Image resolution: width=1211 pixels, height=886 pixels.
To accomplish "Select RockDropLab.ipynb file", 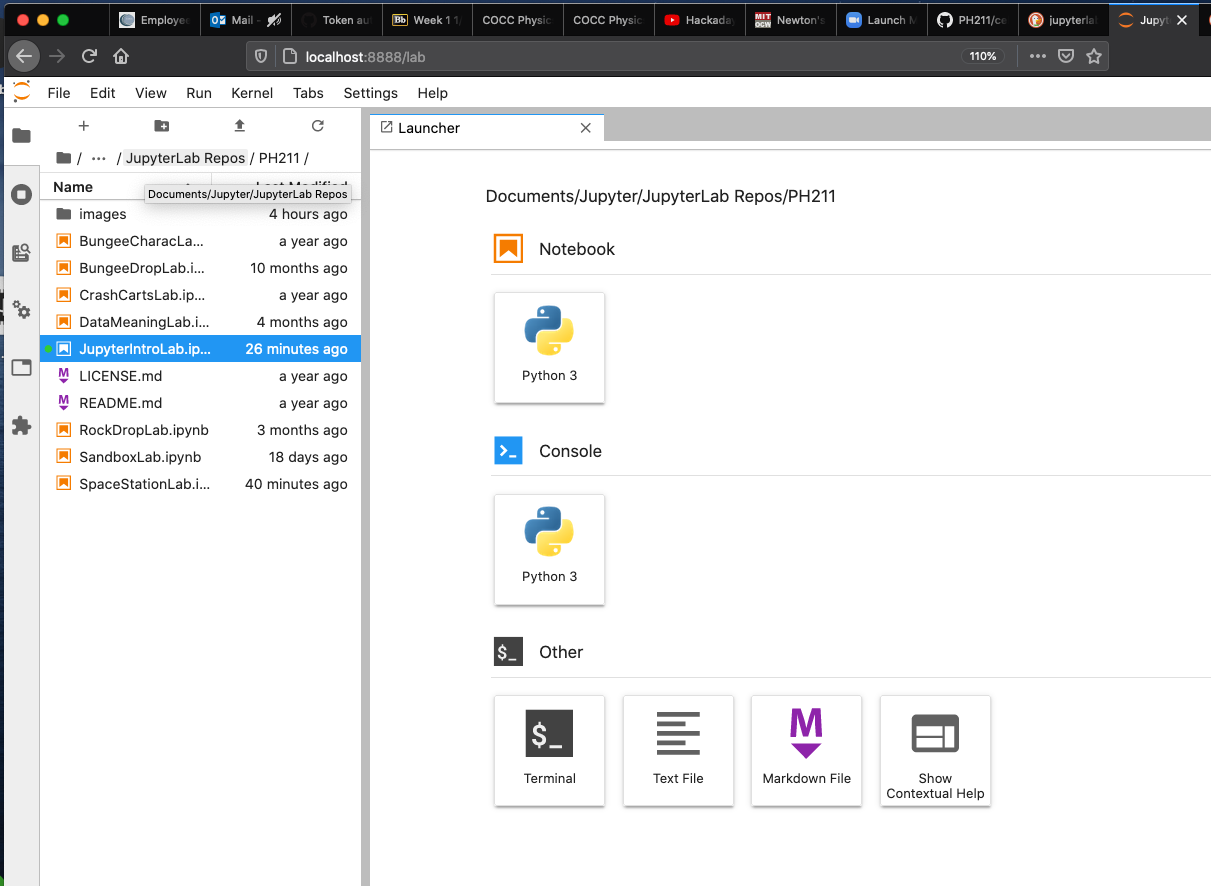I will coord(144,430).
